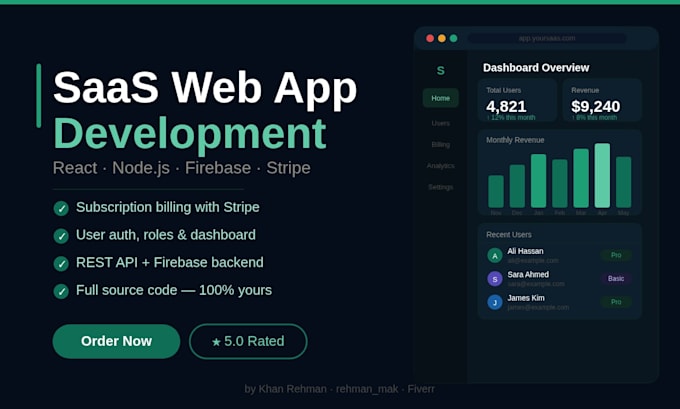Click Ali Hassan's green A avatar
Screen dimensions: 680x409
(x=495, y=255)
